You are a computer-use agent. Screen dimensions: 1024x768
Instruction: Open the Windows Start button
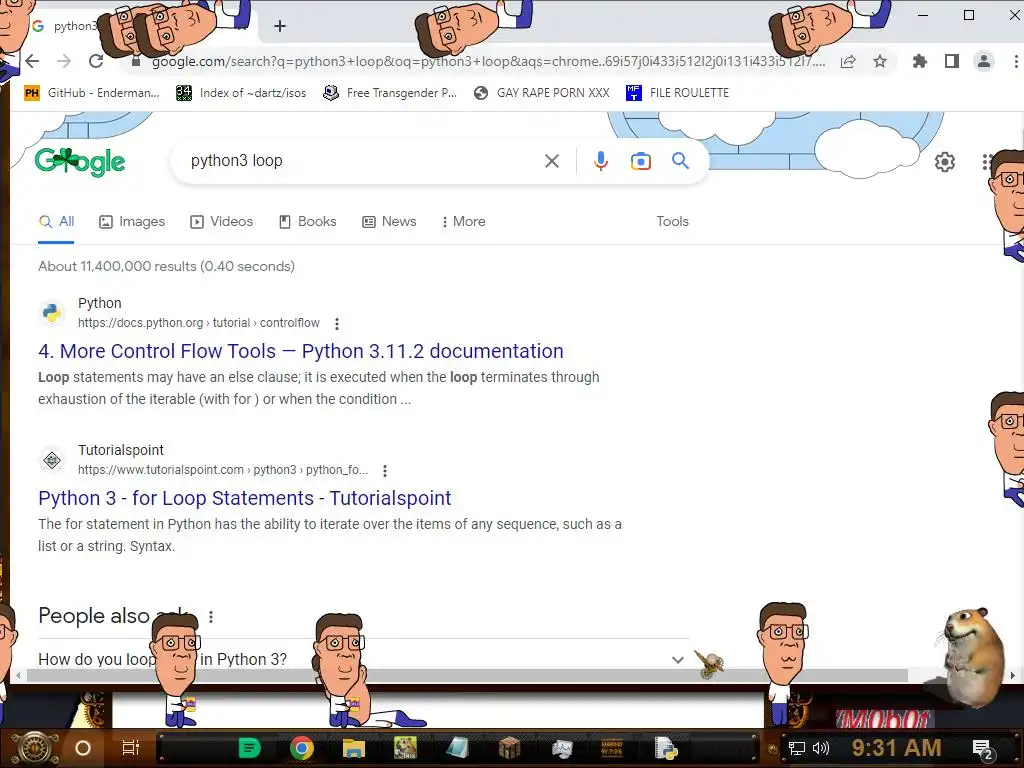pos(35,748)
